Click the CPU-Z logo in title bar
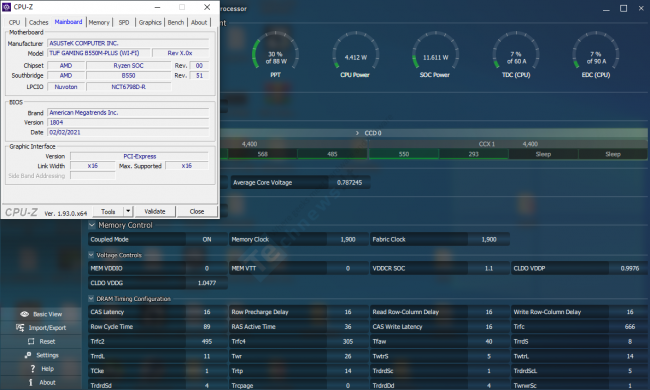Viewport: 650px width, 390px height. point(7,7)
